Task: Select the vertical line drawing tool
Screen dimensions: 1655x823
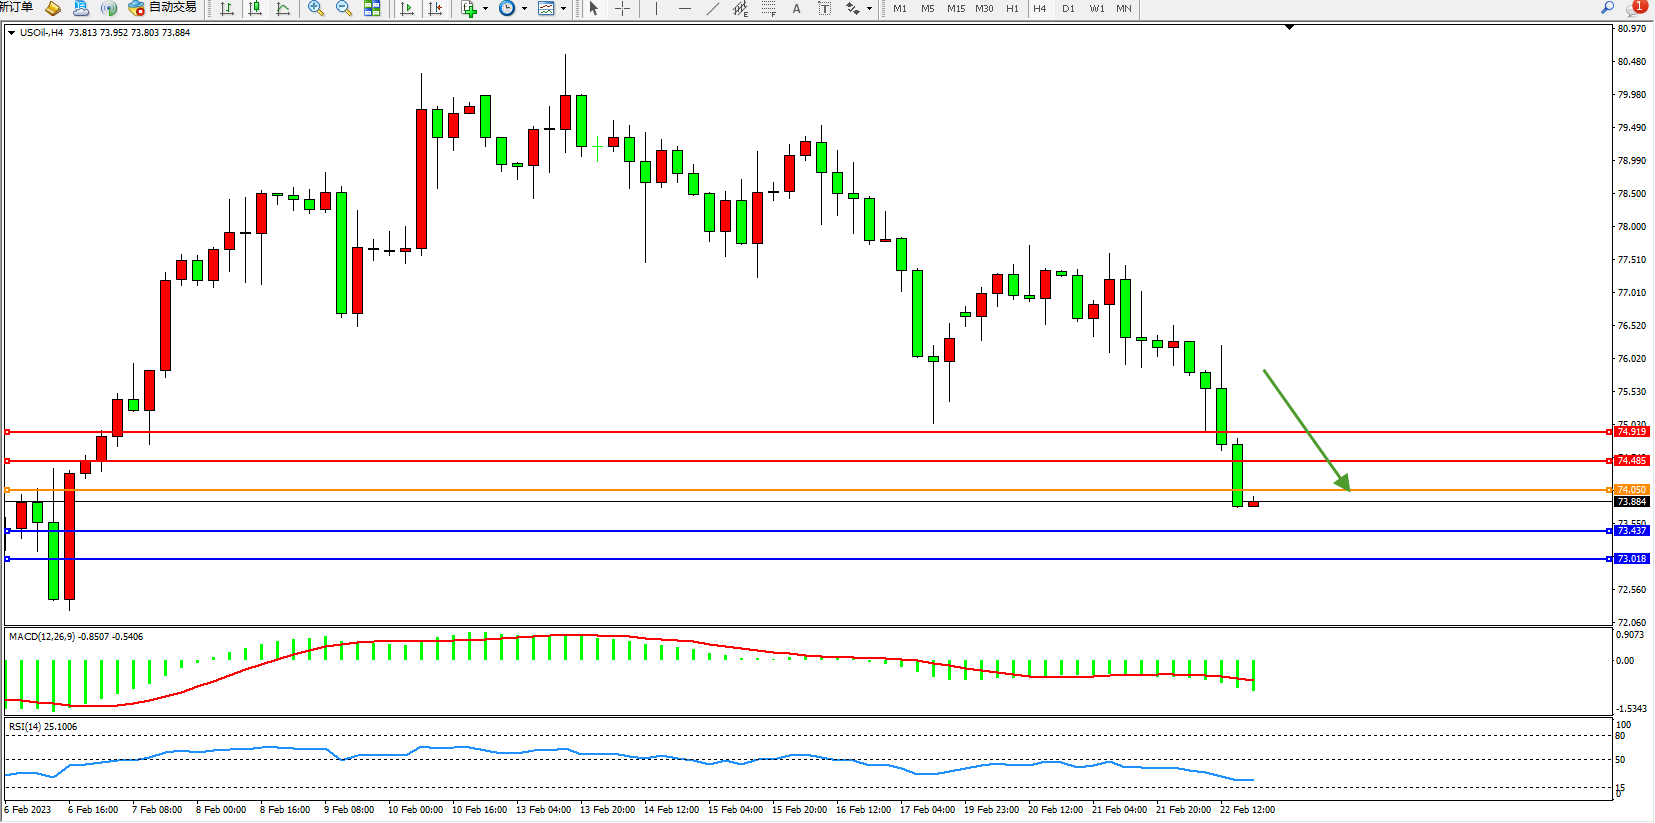Action: tap(656, 9)
